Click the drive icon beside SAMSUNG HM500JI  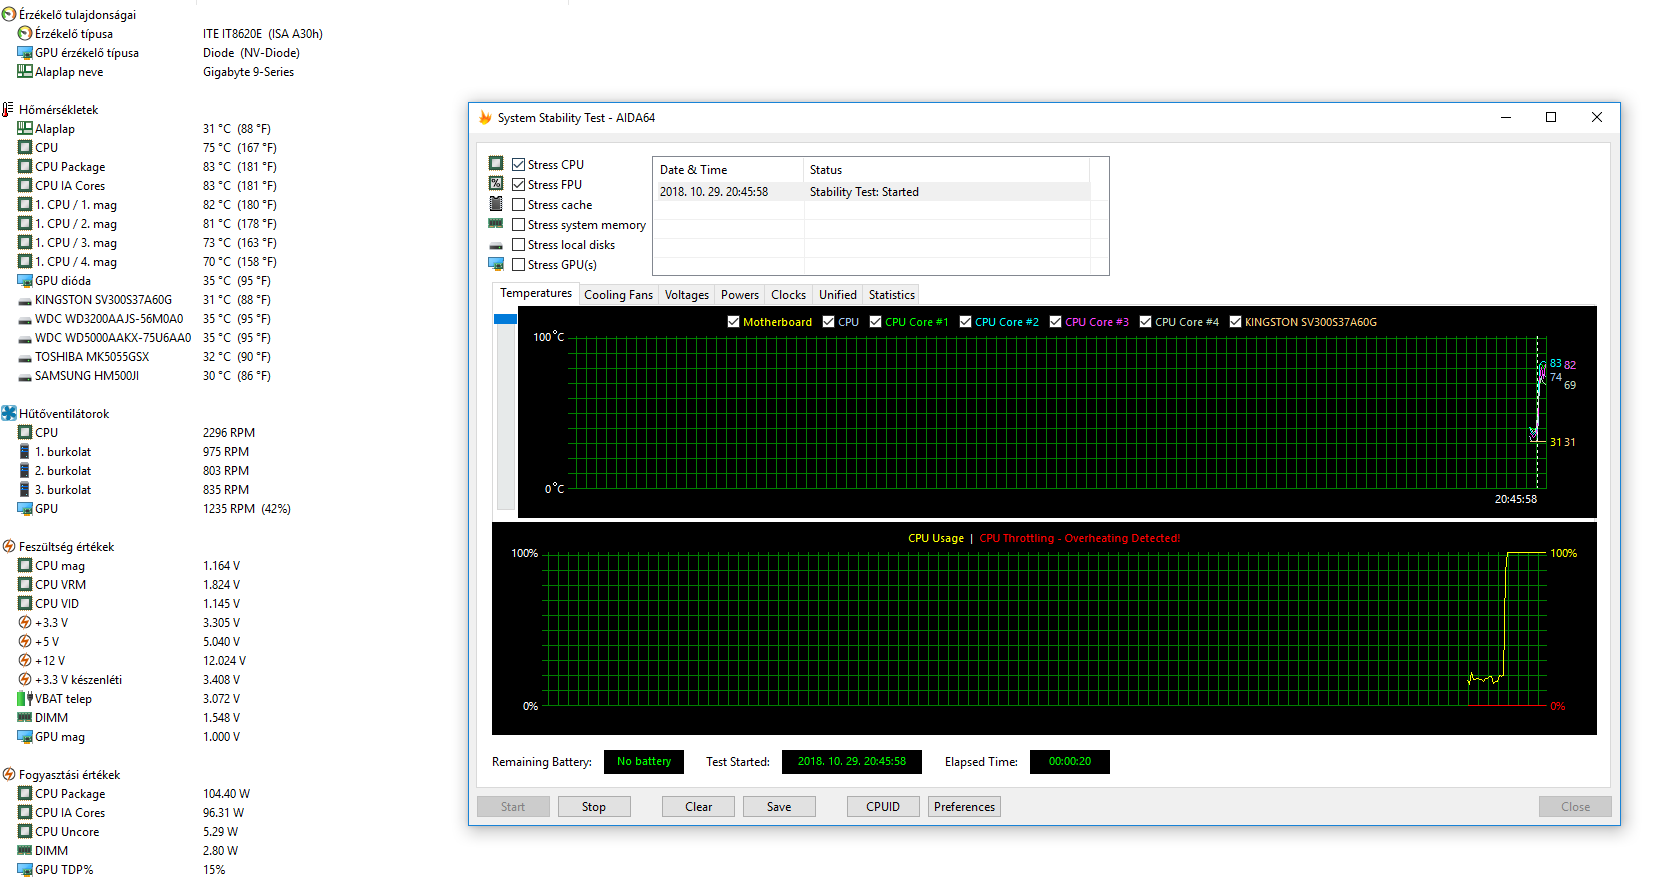[25, 376]
